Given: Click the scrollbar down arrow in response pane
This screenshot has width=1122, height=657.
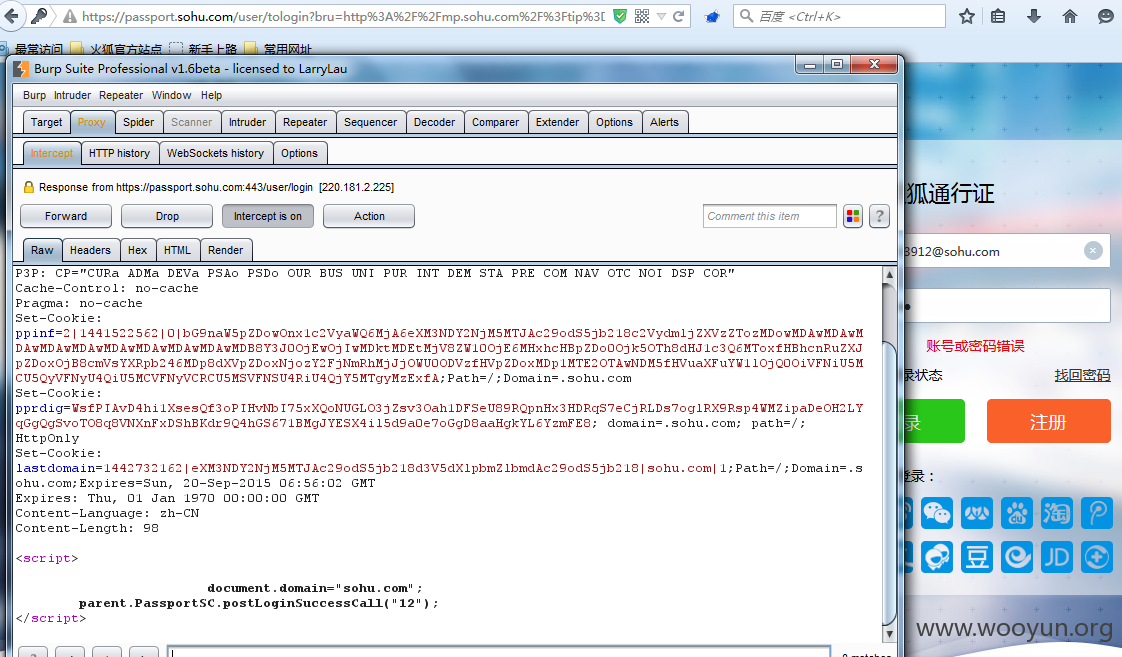Looking at the screenshot, I should (889, 633).
